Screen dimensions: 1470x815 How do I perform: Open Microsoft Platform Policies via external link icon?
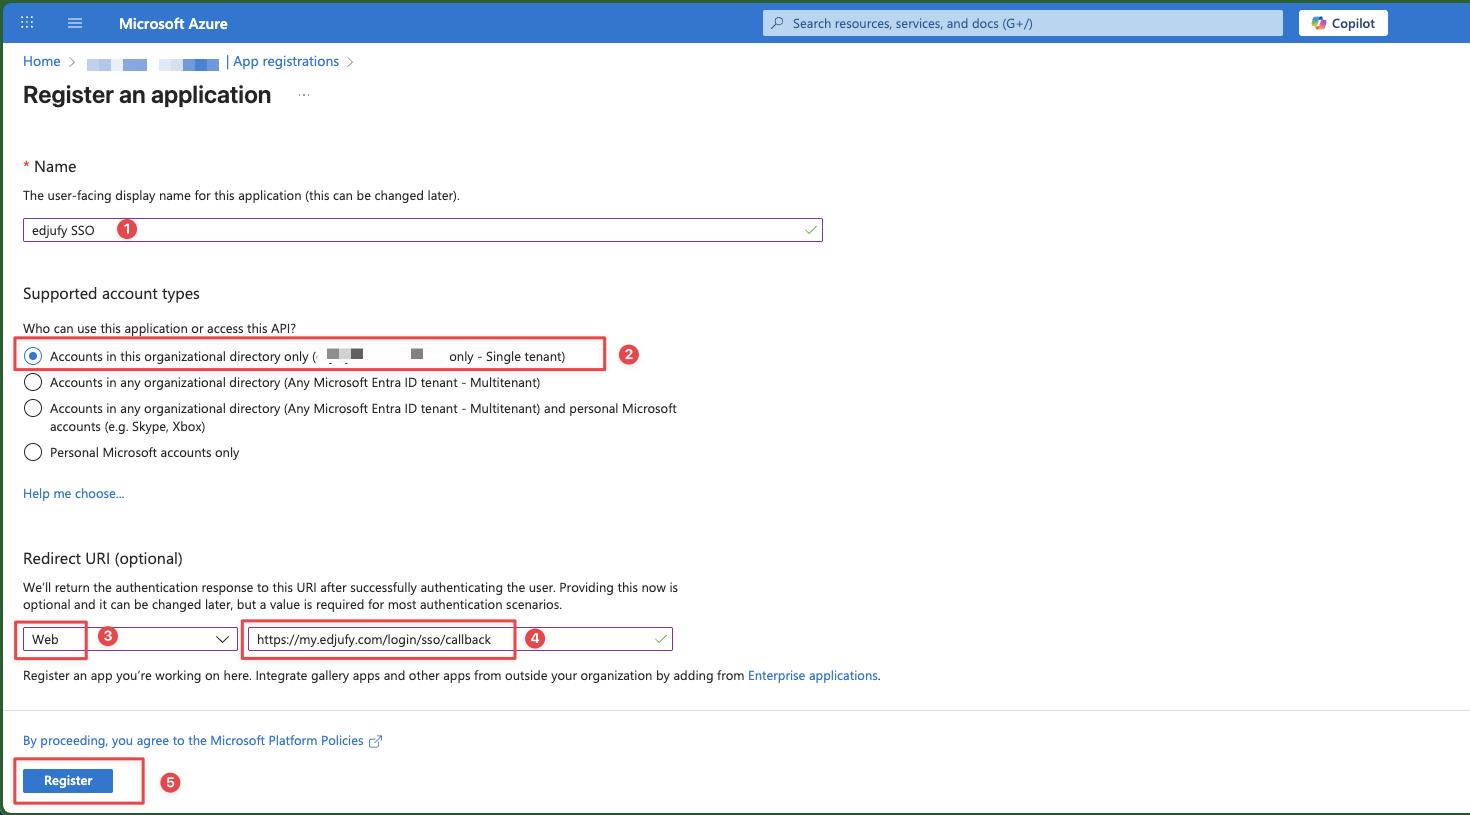click(375, 741)
